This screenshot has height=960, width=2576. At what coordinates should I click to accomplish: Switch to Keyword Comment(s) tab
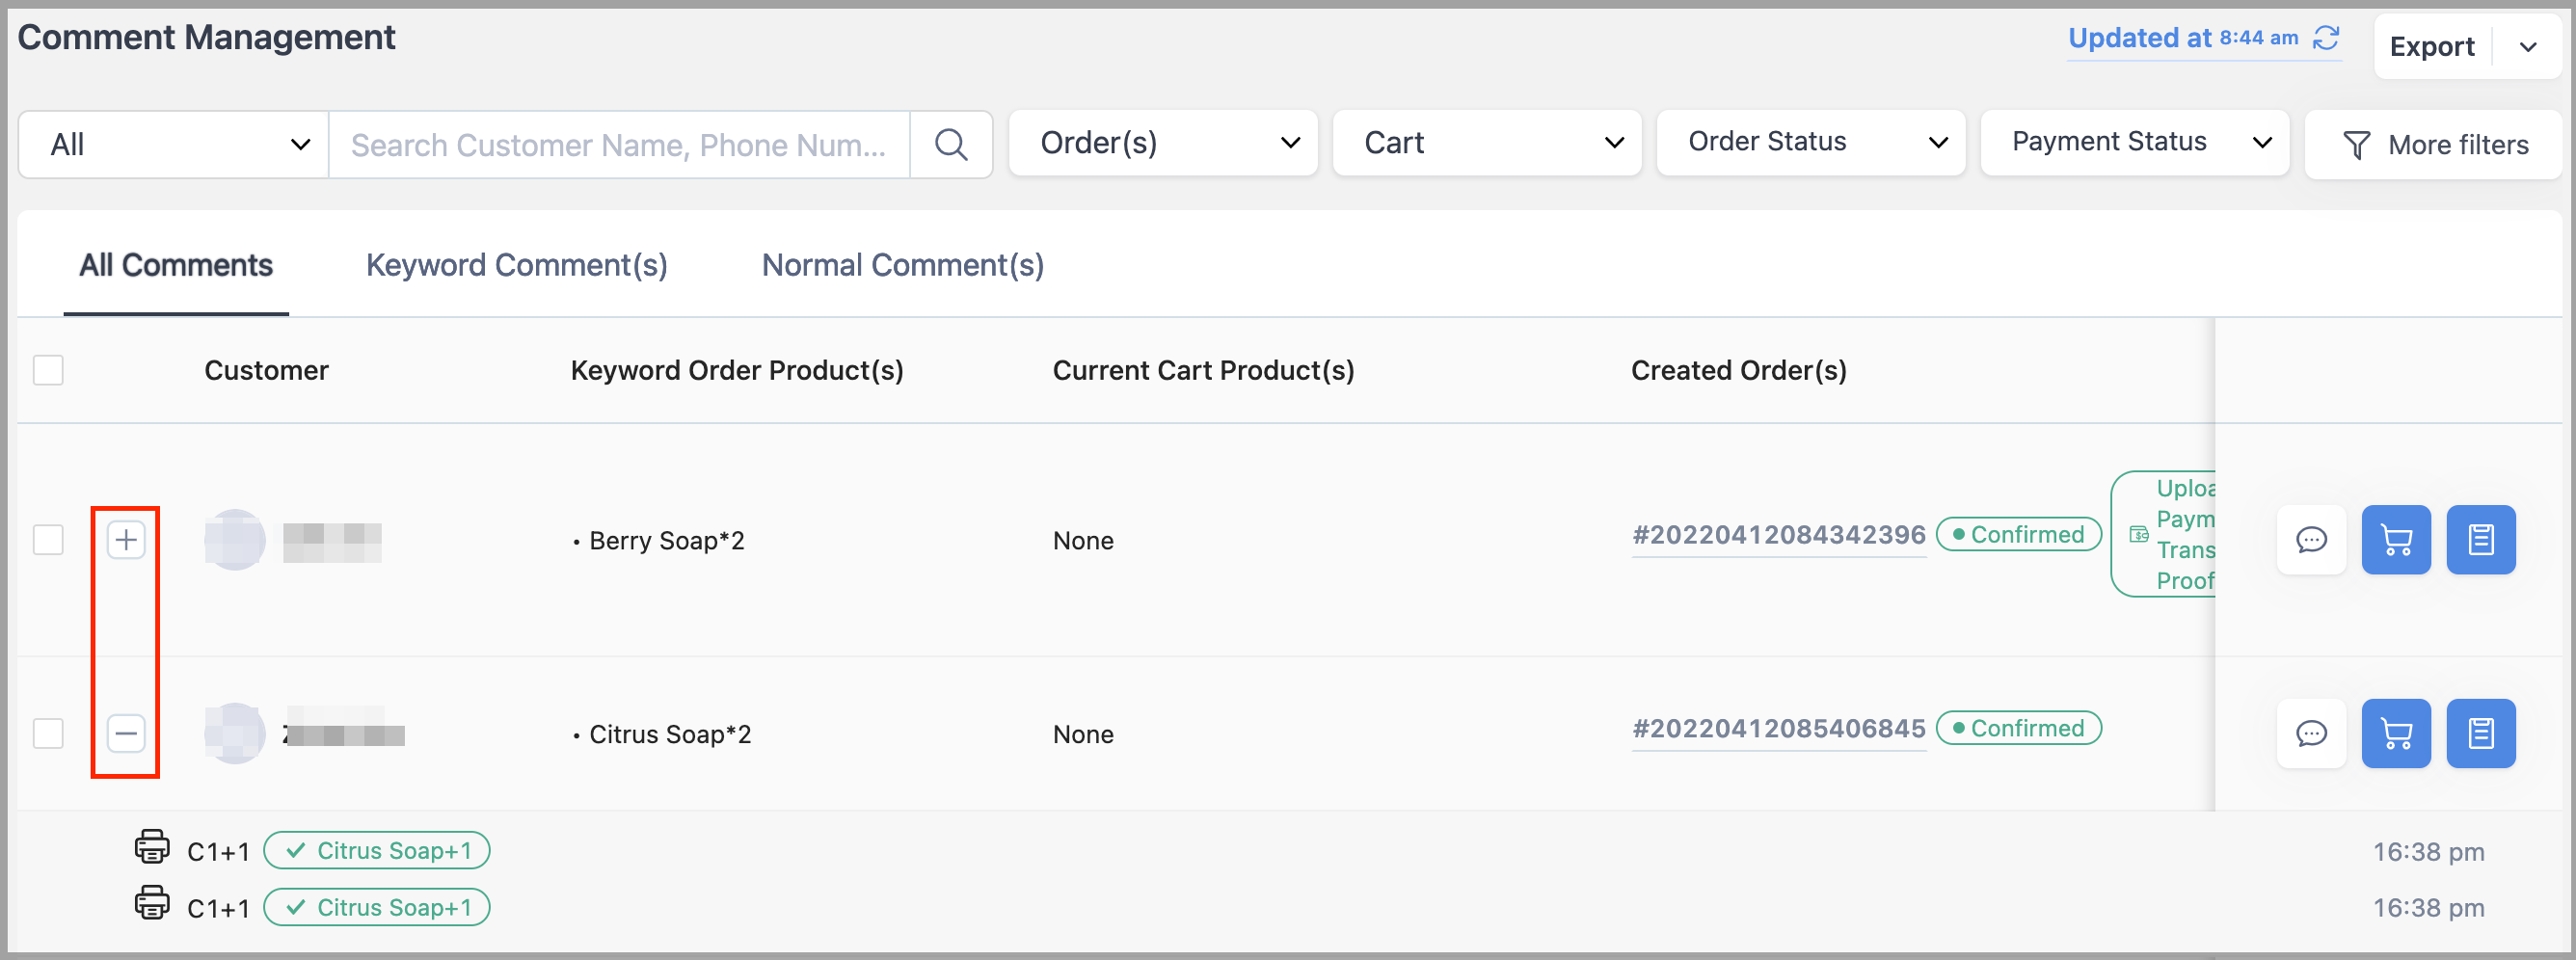516,265
